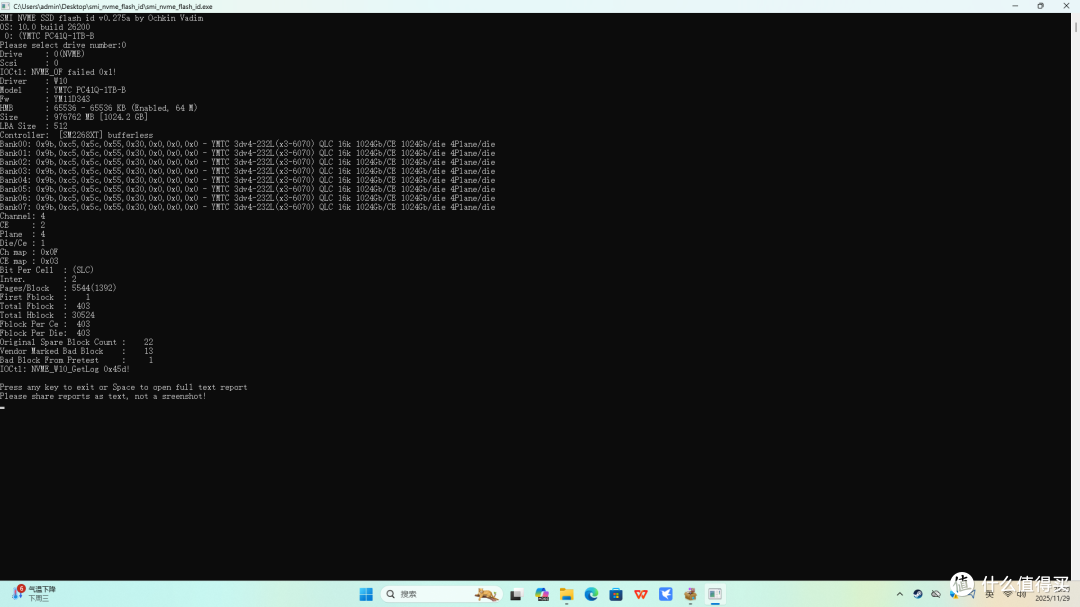Open File Explorer from the taskbar
This screenshot has height=607, width=1080.
click(567, 594)
